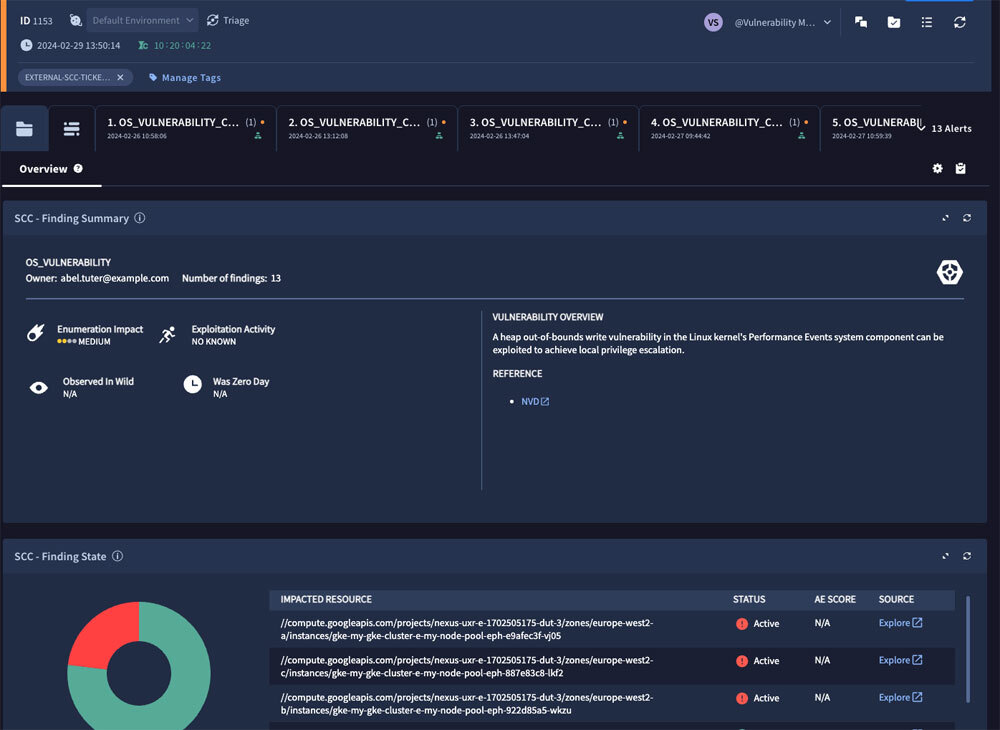1000x730 pixels.
Task: Click the clipboard icon beside the gear
Action: pos(960,169)
